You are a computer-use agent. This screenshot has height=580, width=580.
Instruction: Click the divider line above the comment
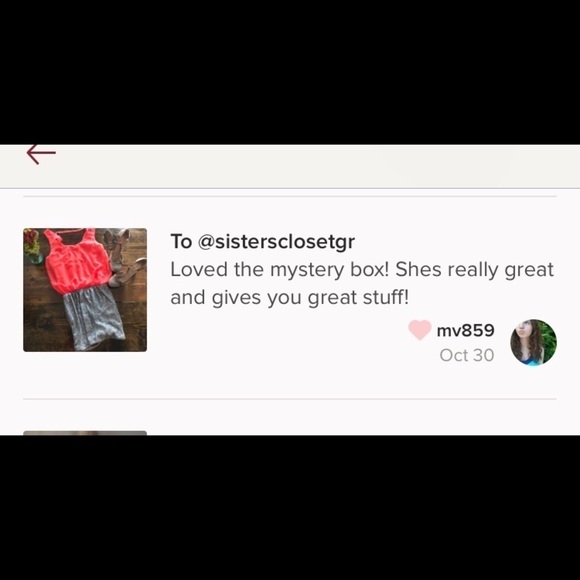pyautogui.click(x=290, y=196)
